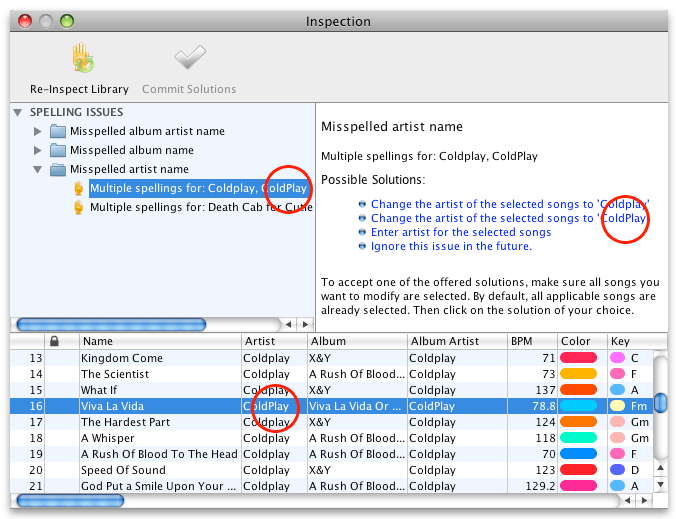Click the Commit Solutions checkmark icon
The width and height of the screenshot is (678, 519).
coord(189,57)
